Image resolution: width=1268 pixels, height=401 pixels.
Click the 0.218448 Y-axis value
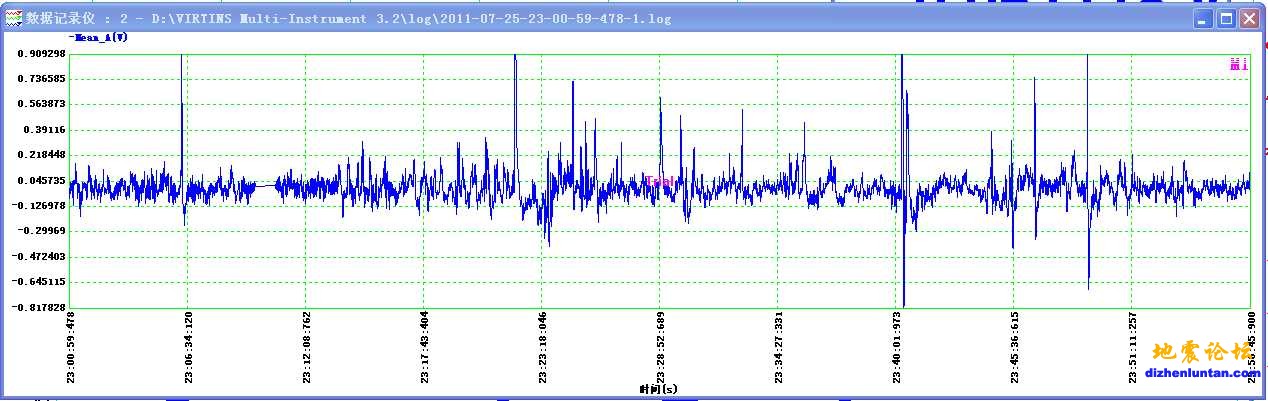click(x=42, y=155)
